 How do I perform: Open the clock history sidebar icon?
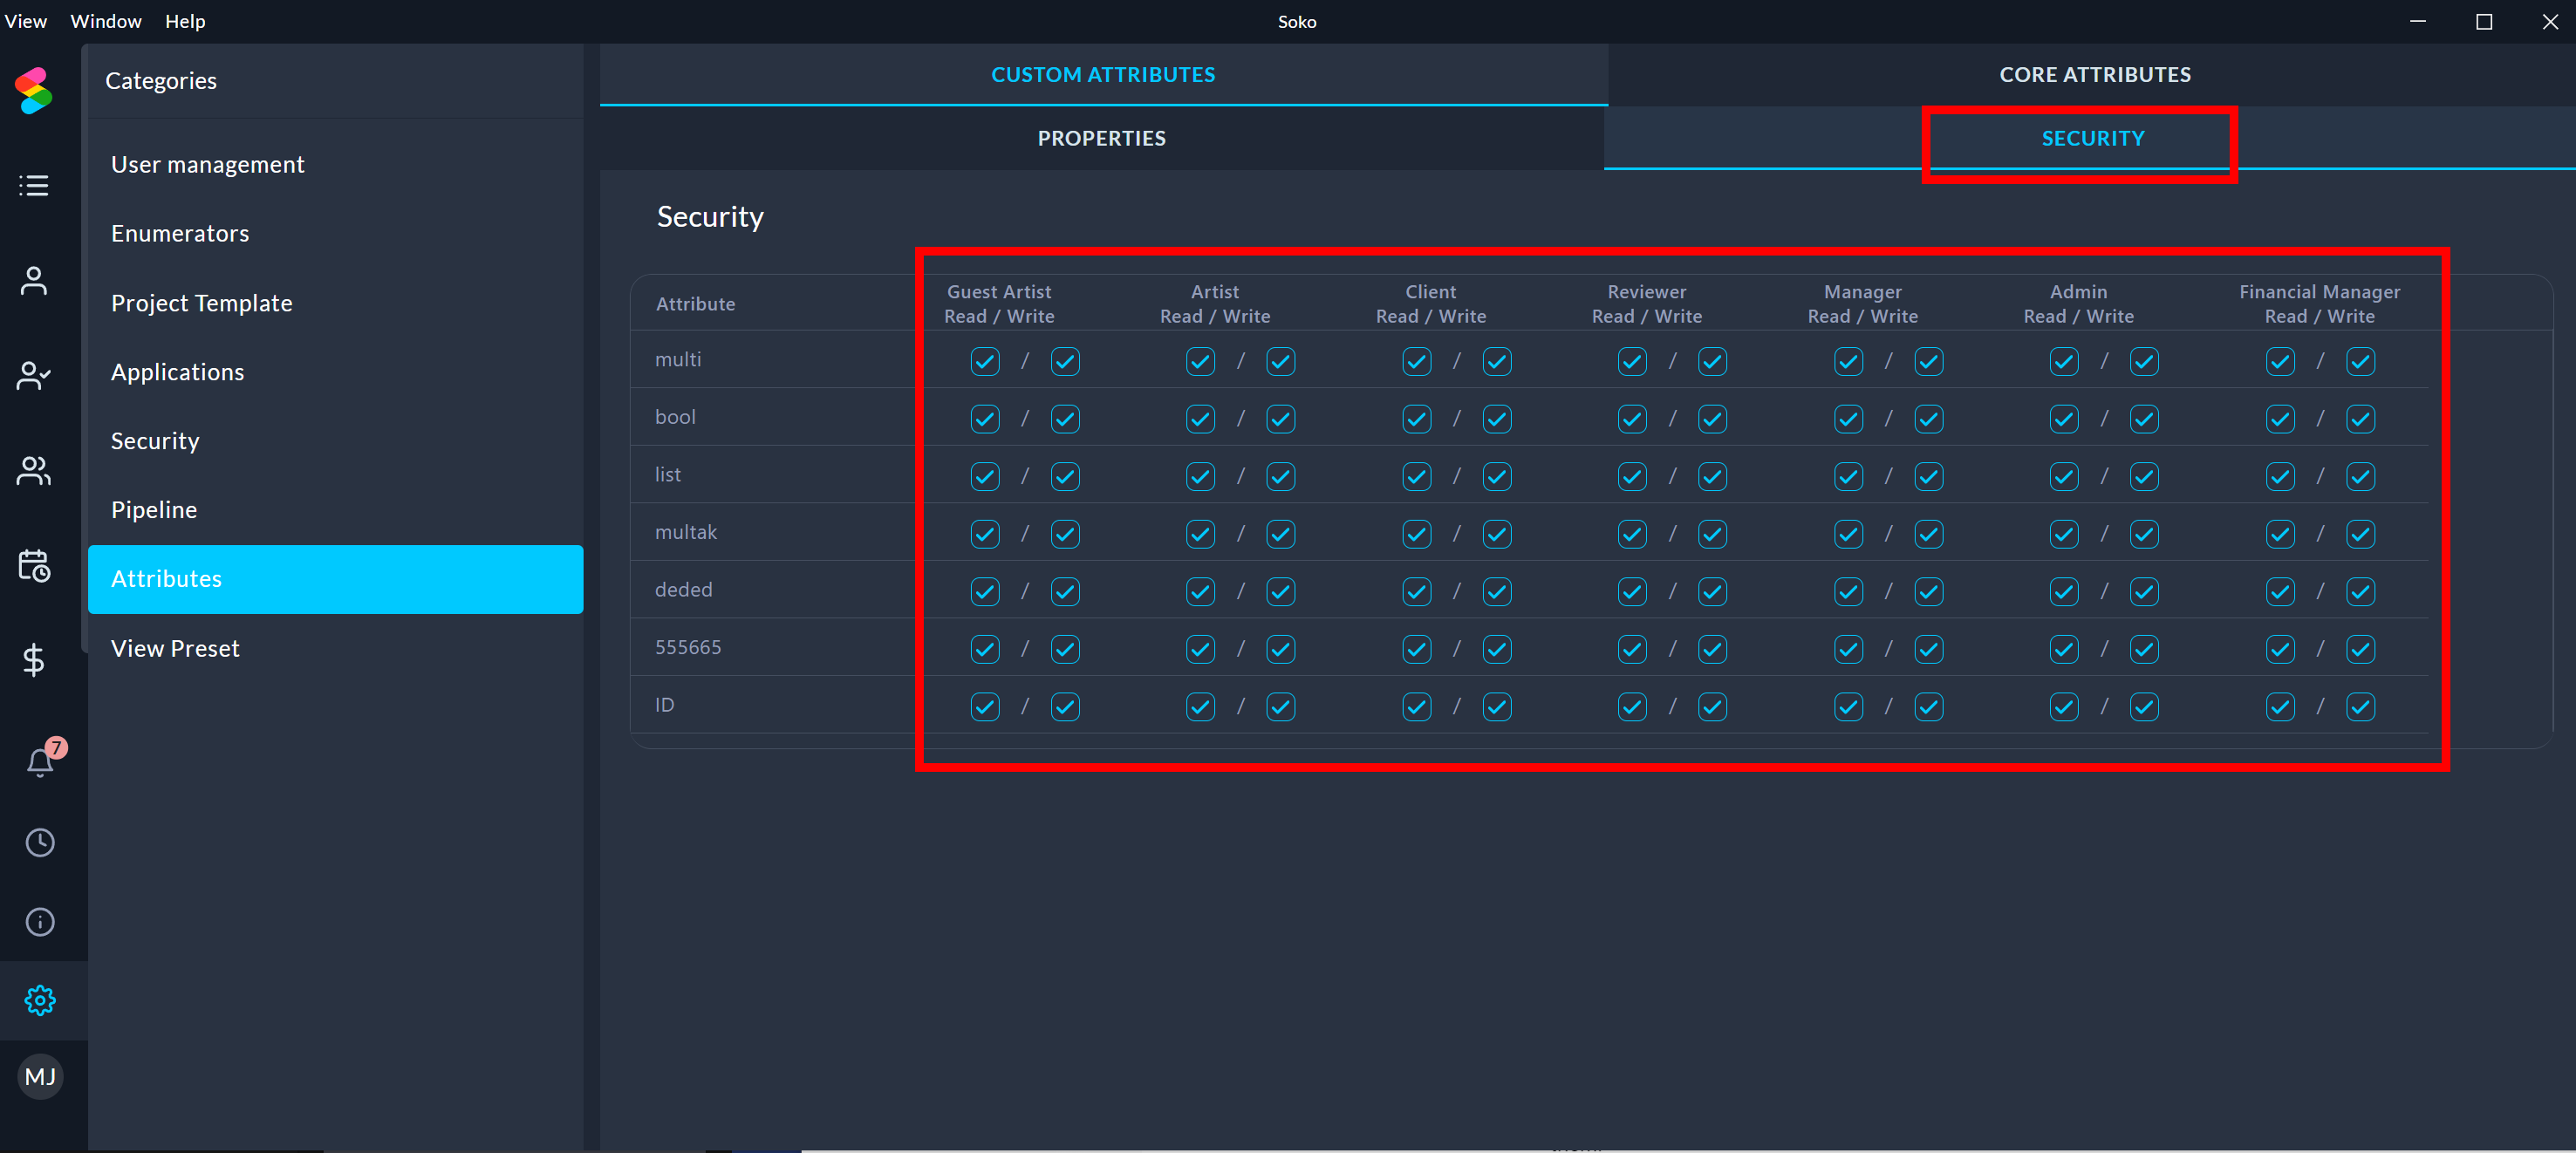coord(40,842)
